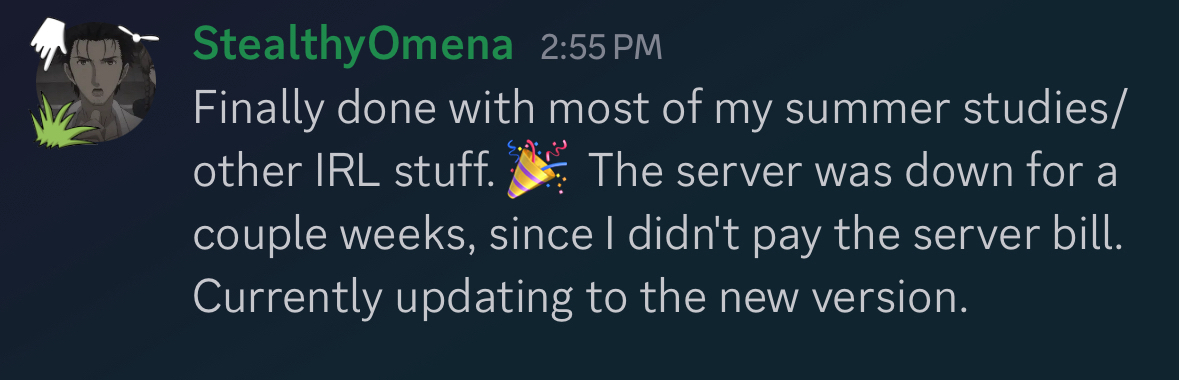
Task: Click the word "Currently" in the message
Action: [x=288, y=300]
